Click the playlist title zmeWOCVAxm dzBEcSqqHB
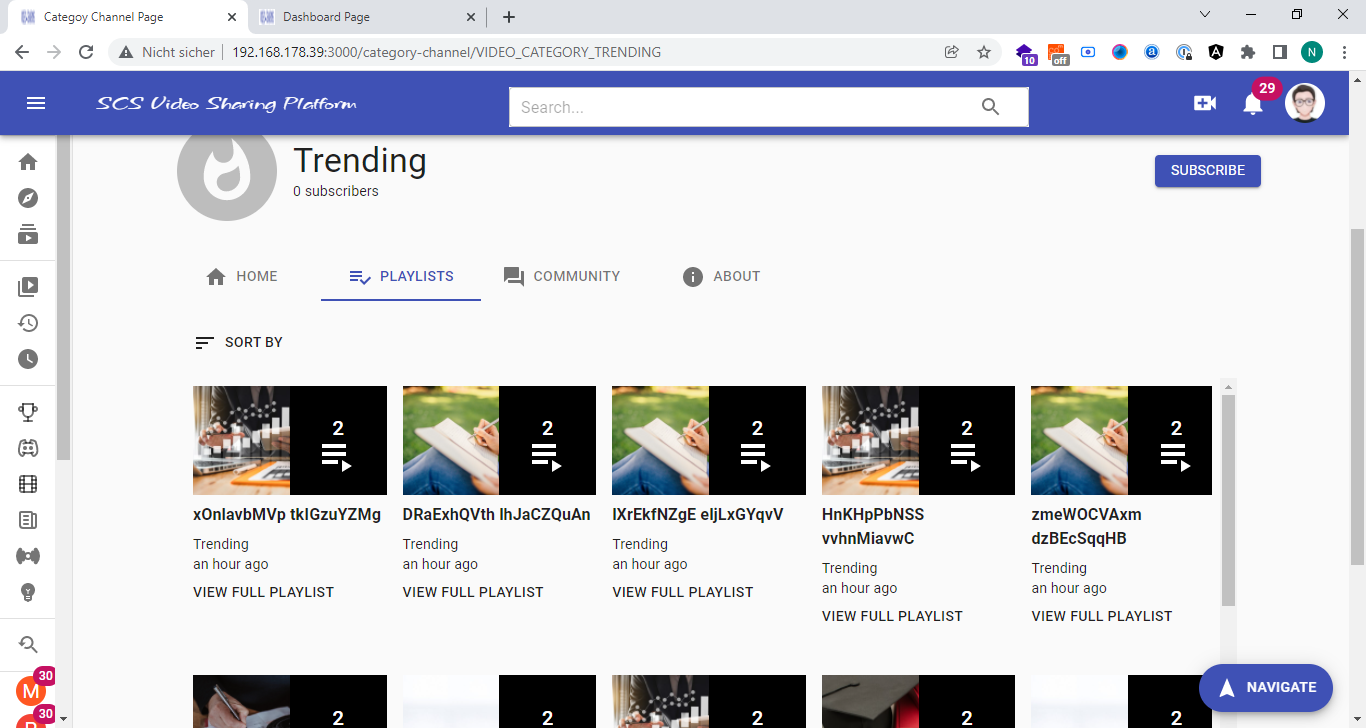 point(1086,527)
